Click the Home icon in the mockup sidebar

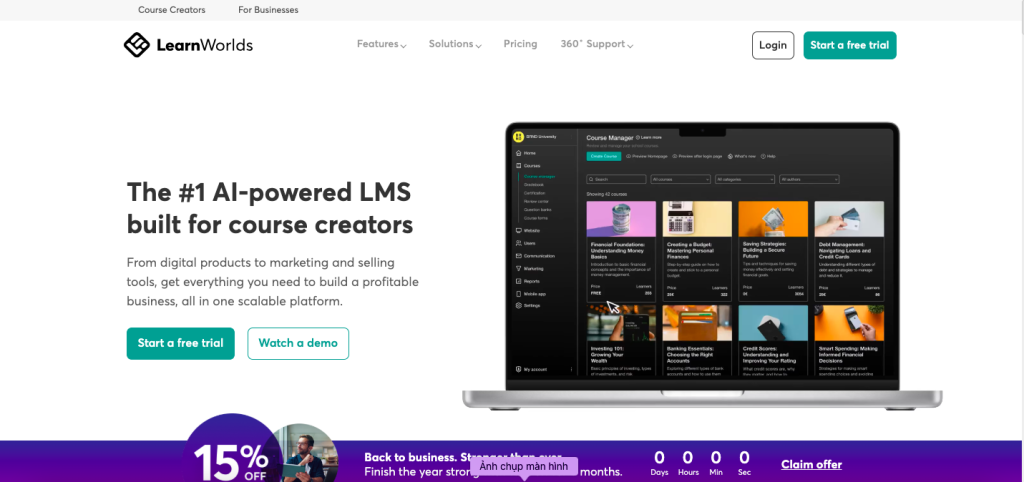[x=518, y=153]
